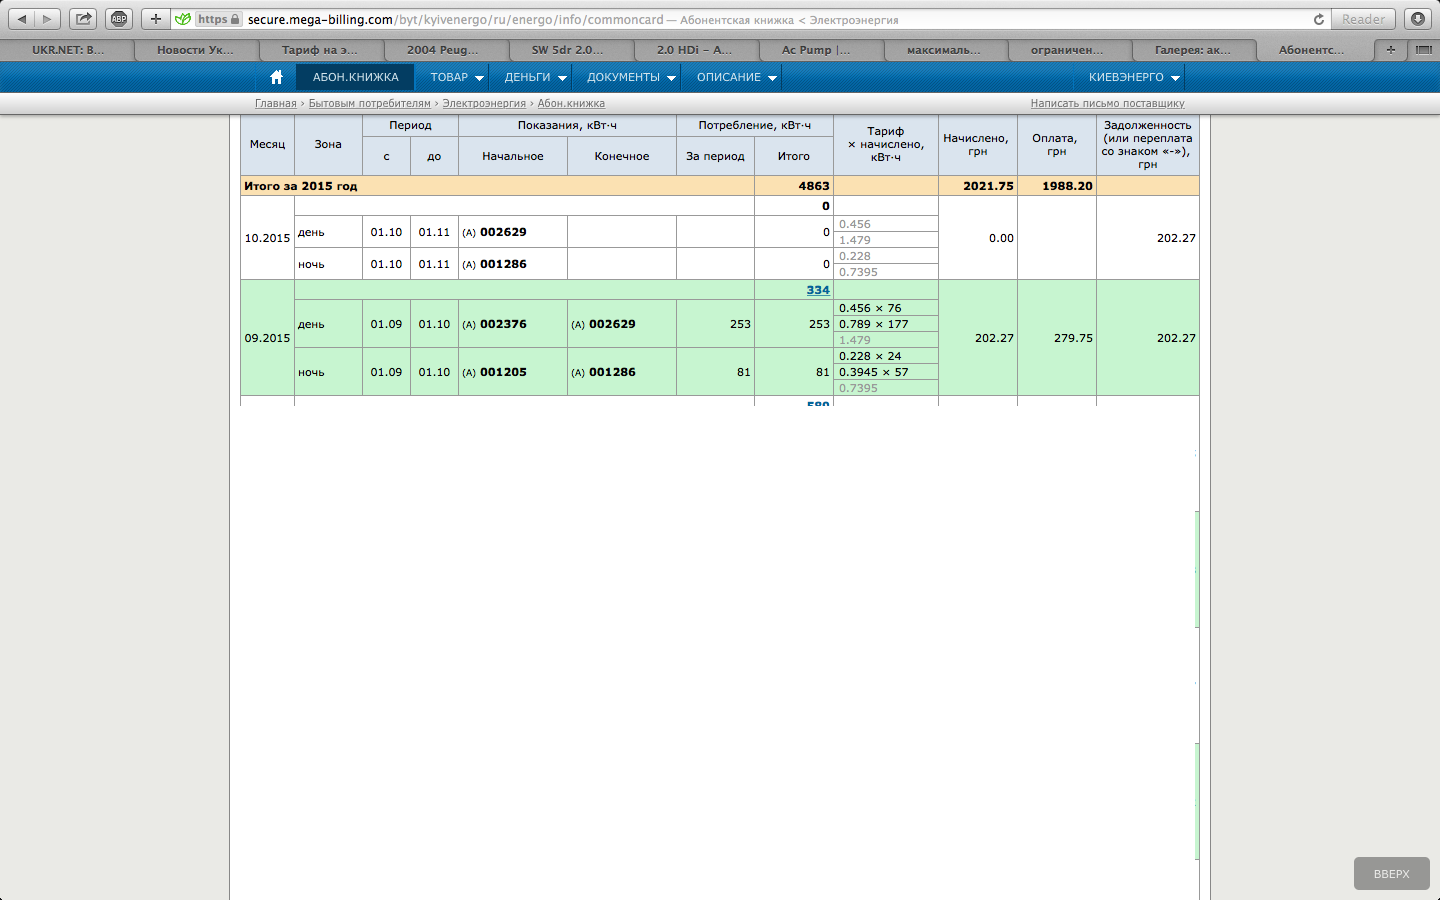Expand the ТОВАР dropdown menu
The height and width of the screenshot is (900, 1440).
pyautogui.click(x=457, y=77)
